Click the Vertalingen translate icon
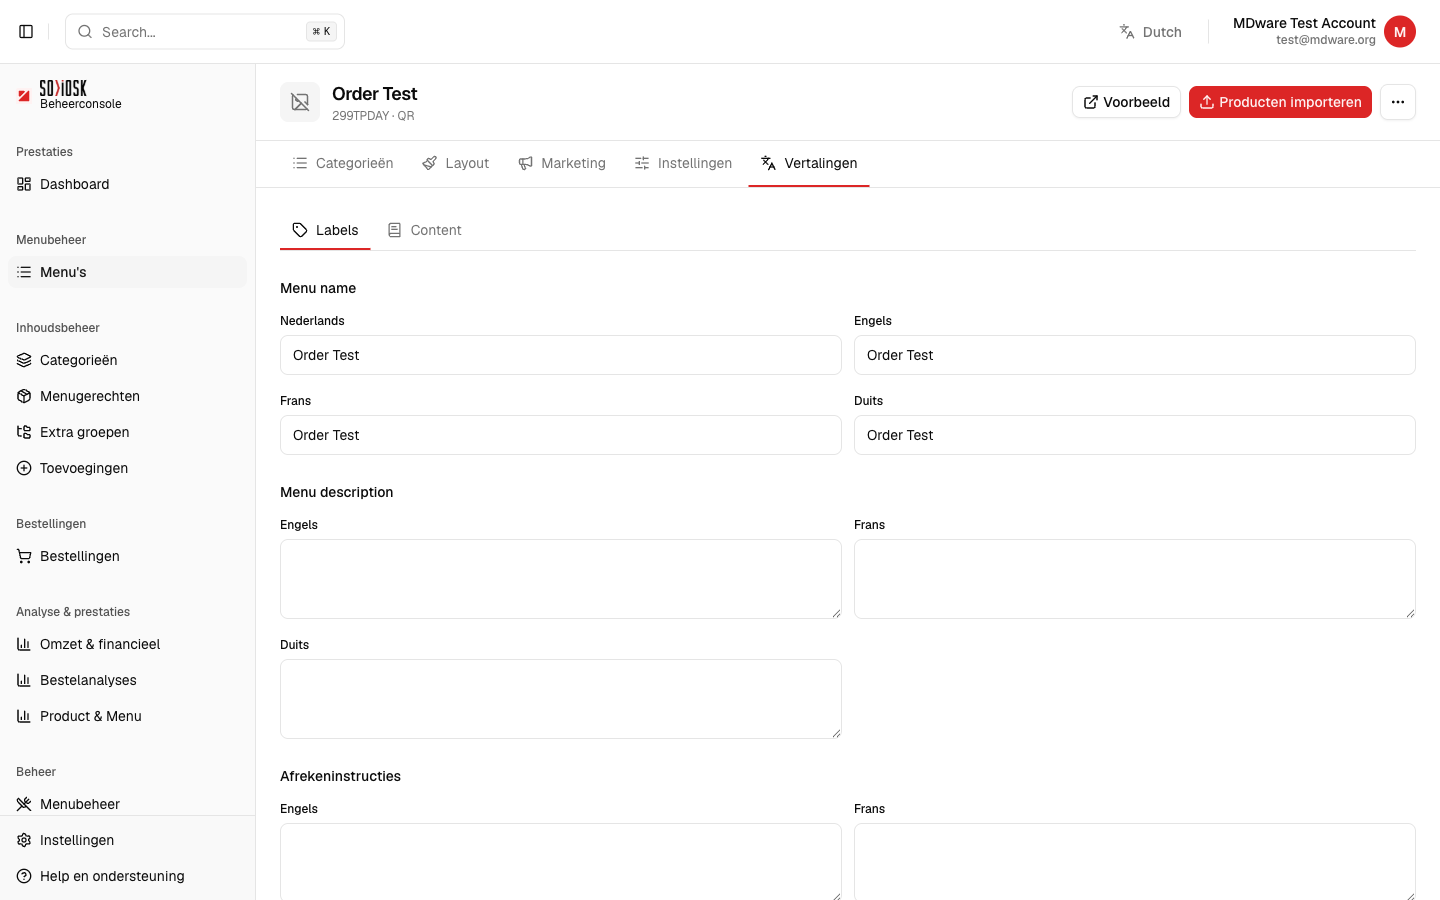Viewport: 1440px width, 900px height. (768, 163)
